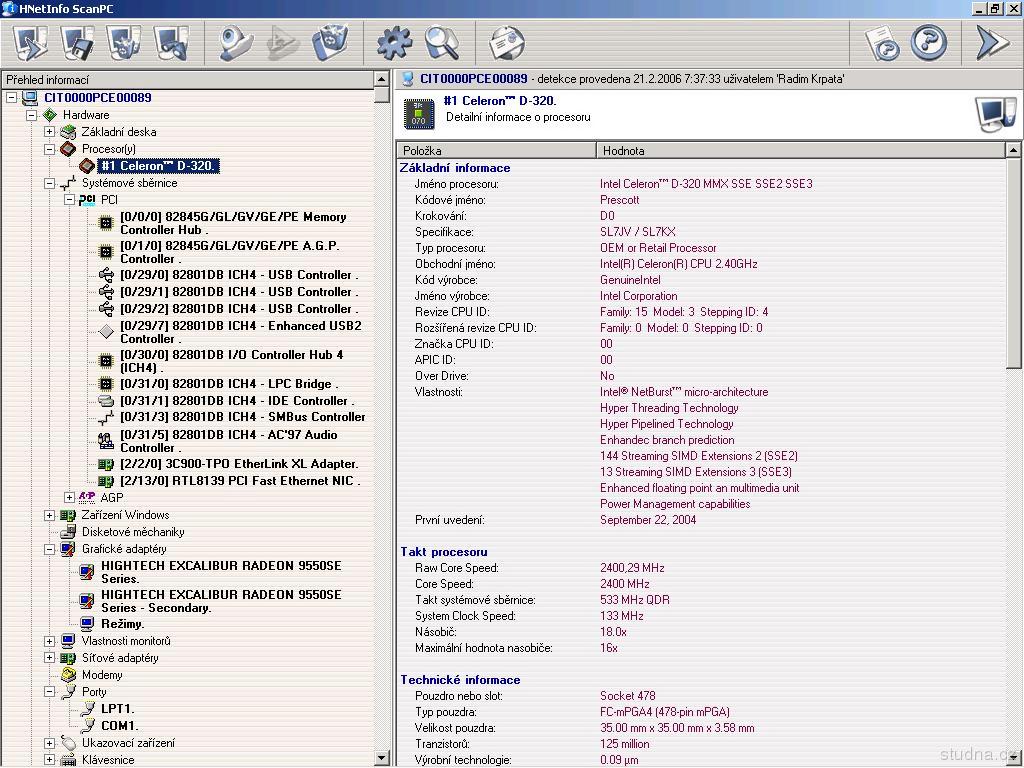Click the monitor icon in processor header
This screenshot has height=768, width=1024.
click(x=995, y=114)
